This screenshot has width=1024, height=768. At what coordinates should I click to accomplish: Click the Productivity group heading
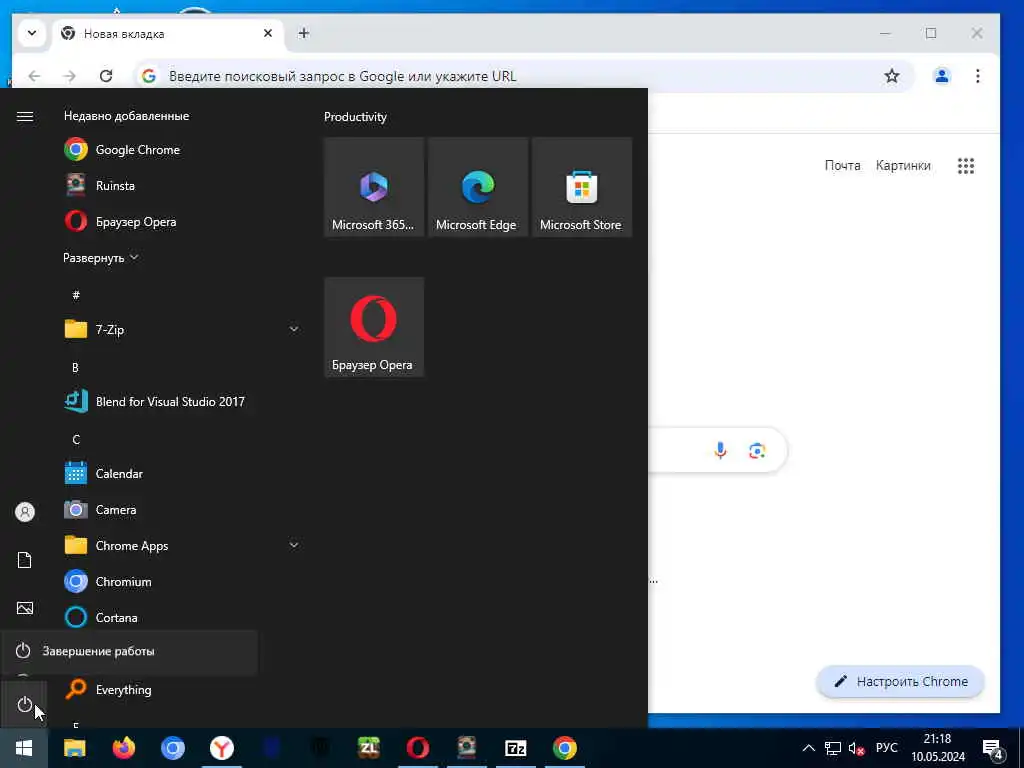355,117
